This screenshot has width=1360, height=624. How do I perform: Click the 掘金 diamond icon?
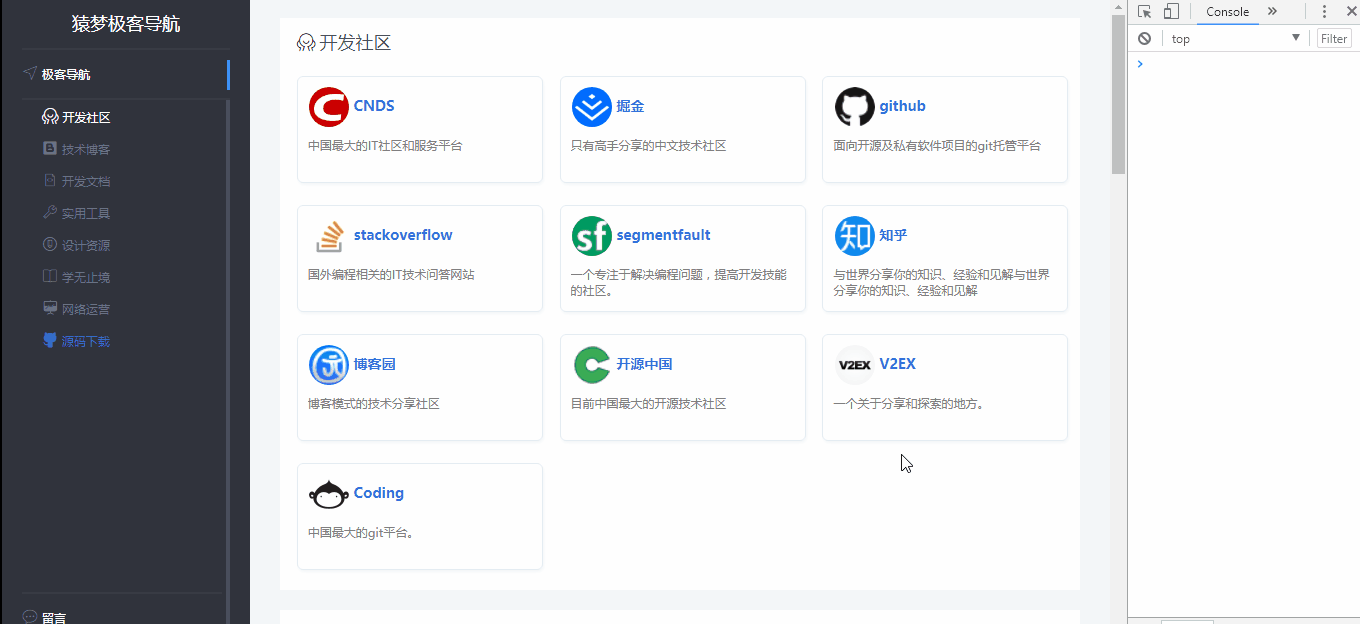coord(592,106)
